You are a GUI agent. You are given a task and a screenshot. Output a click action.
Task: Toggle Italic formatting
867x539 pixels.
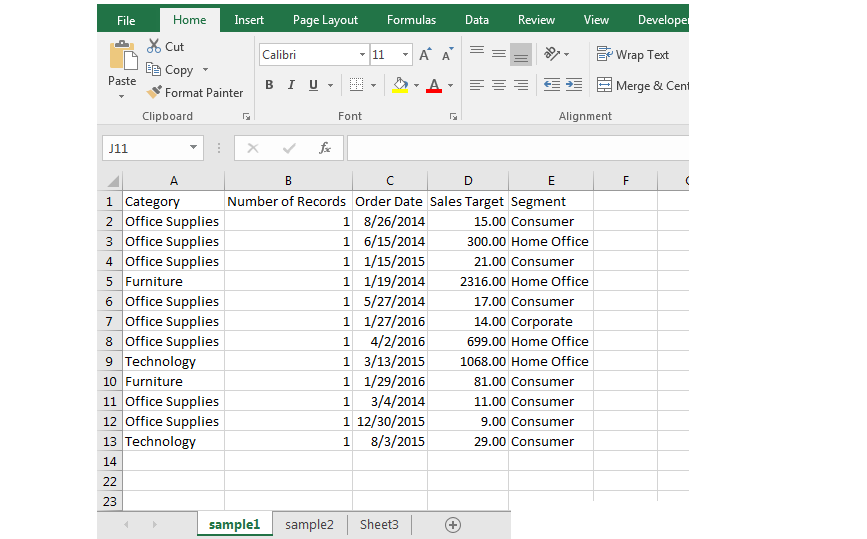pyautogui.click(x=291, y=85)
